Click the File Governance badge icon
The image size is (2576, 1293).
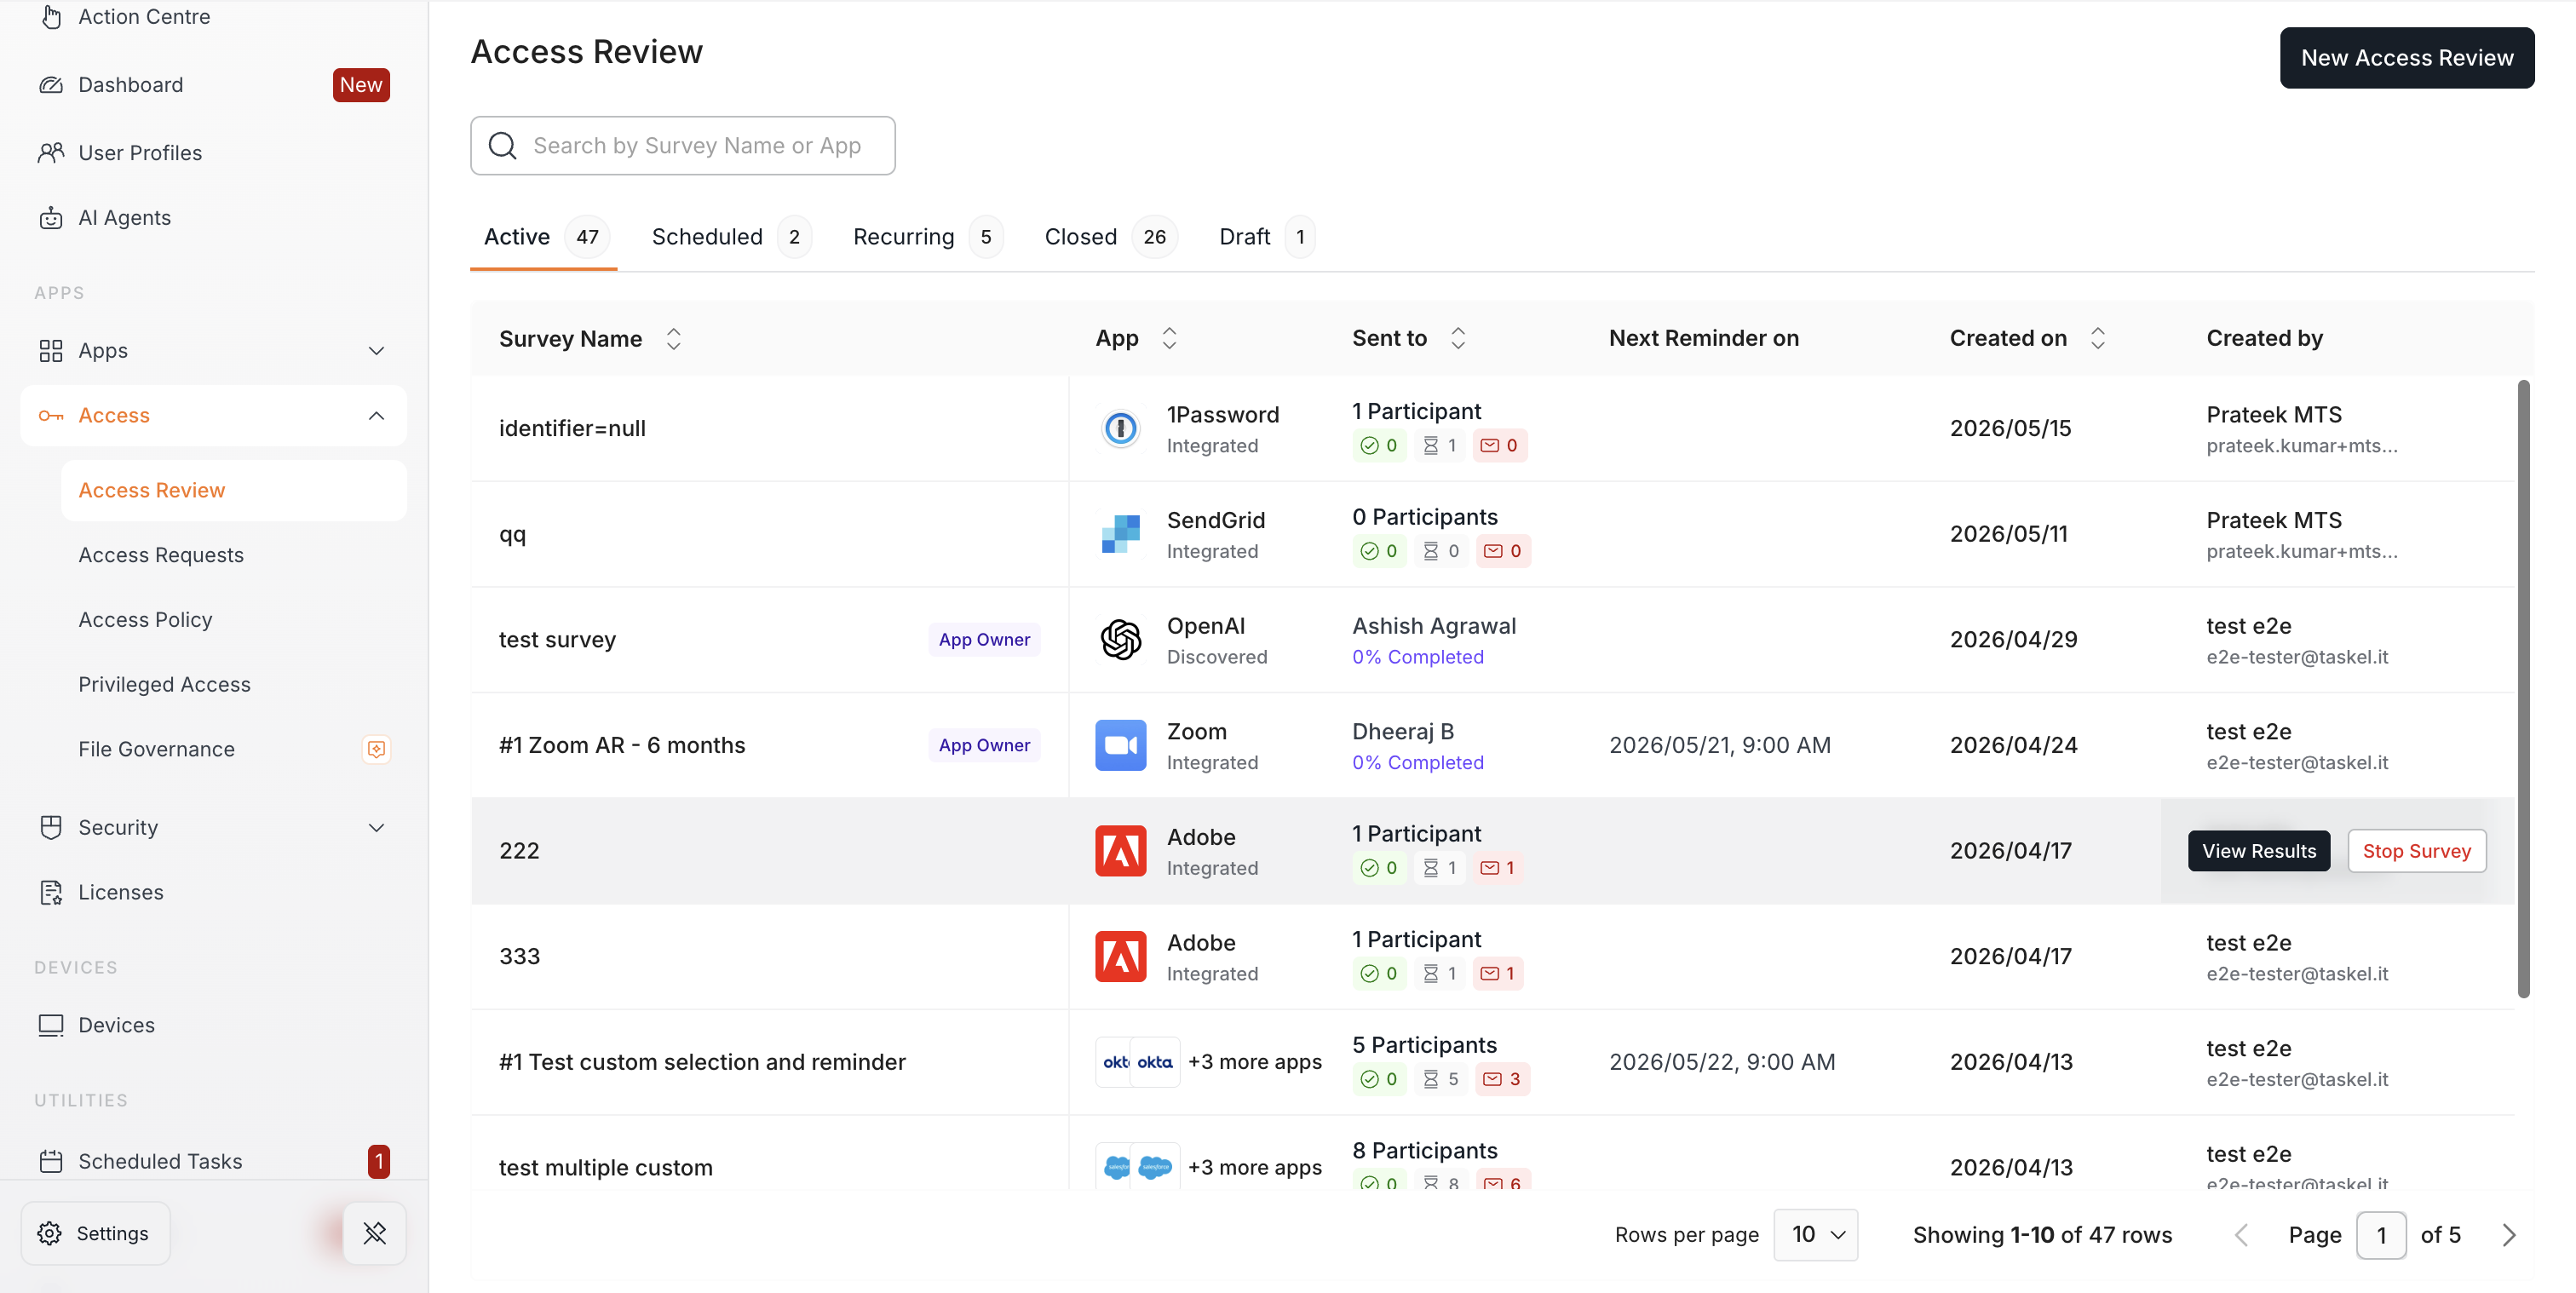376,749
